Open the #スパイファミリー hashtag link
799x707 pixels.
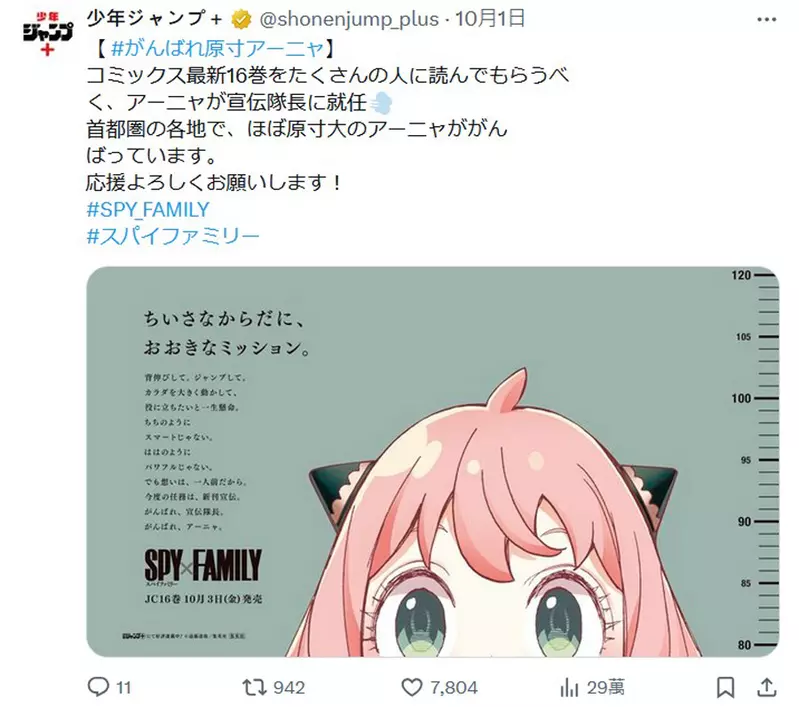(173, 236)
